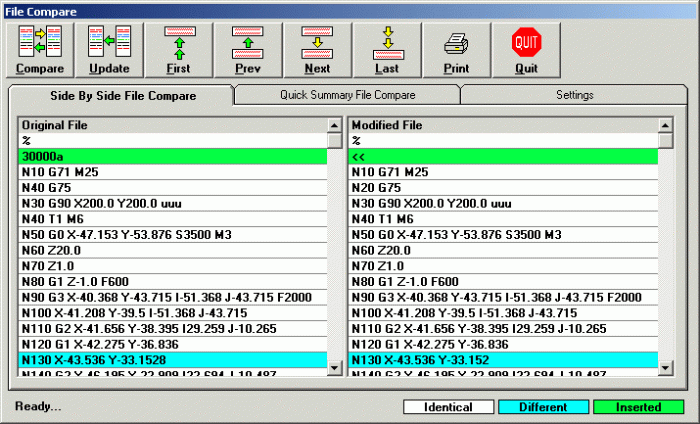Click the Identical legend swatch
Viewport: 700px width, 424px height.
[449, 407]
